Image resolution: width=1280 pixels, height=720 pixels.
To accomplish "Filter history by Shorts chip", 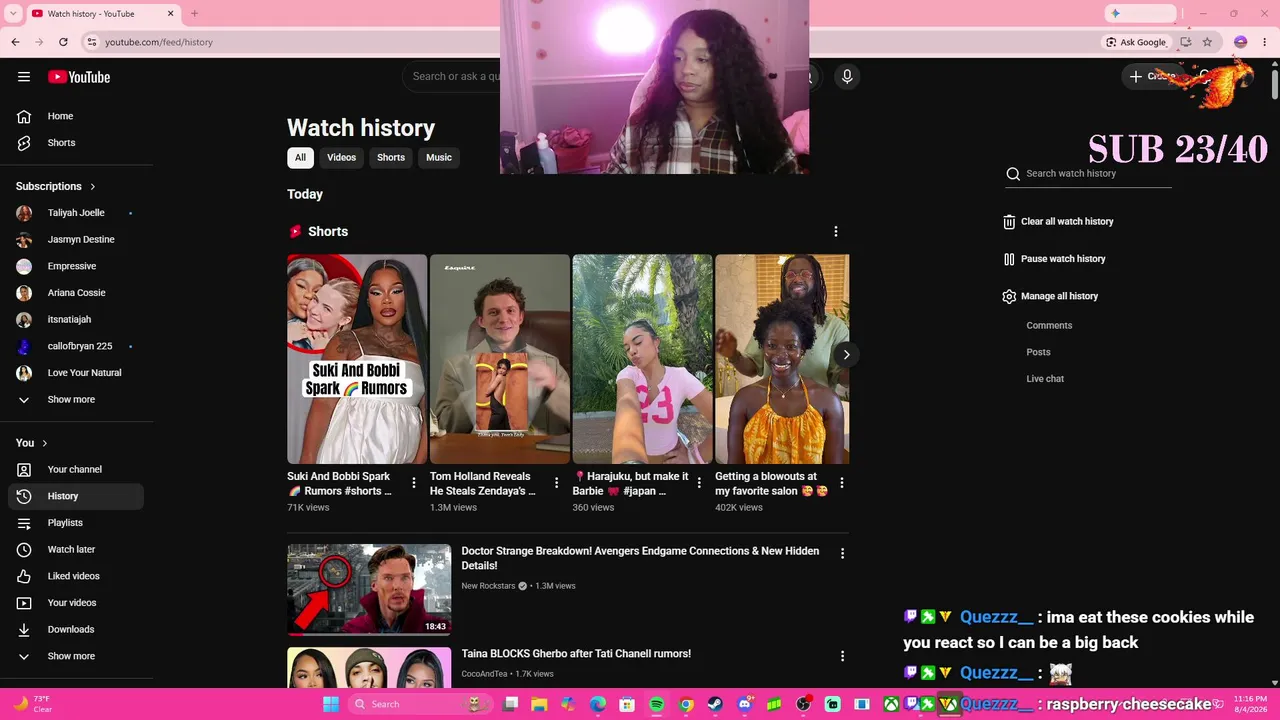I will point(391,157).
